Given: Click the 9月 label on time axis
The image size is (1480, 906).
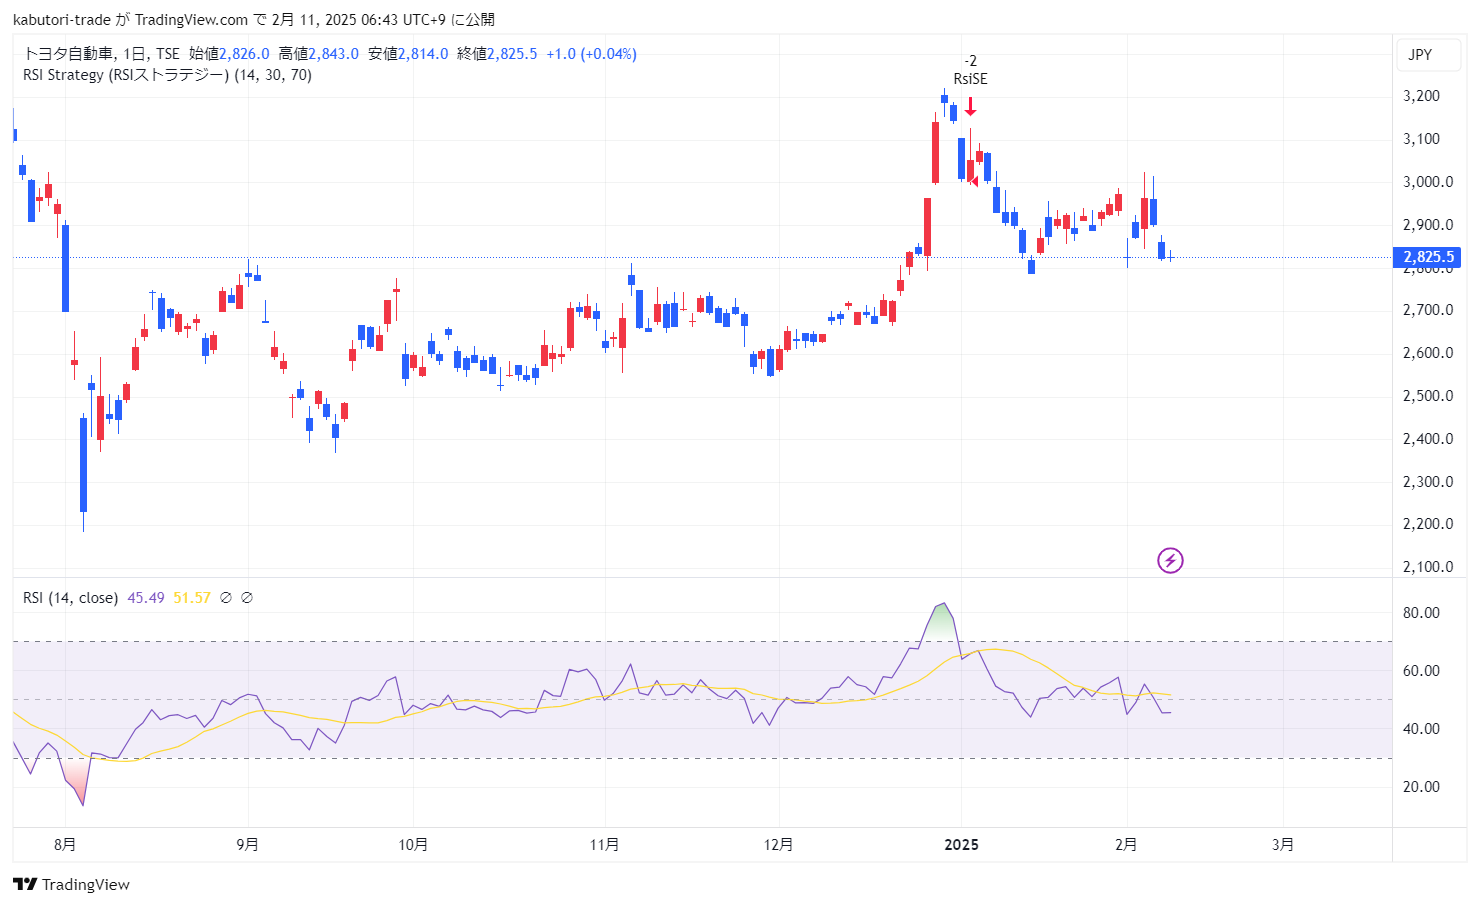Looking at the screenshot, I should click(248, 845).
